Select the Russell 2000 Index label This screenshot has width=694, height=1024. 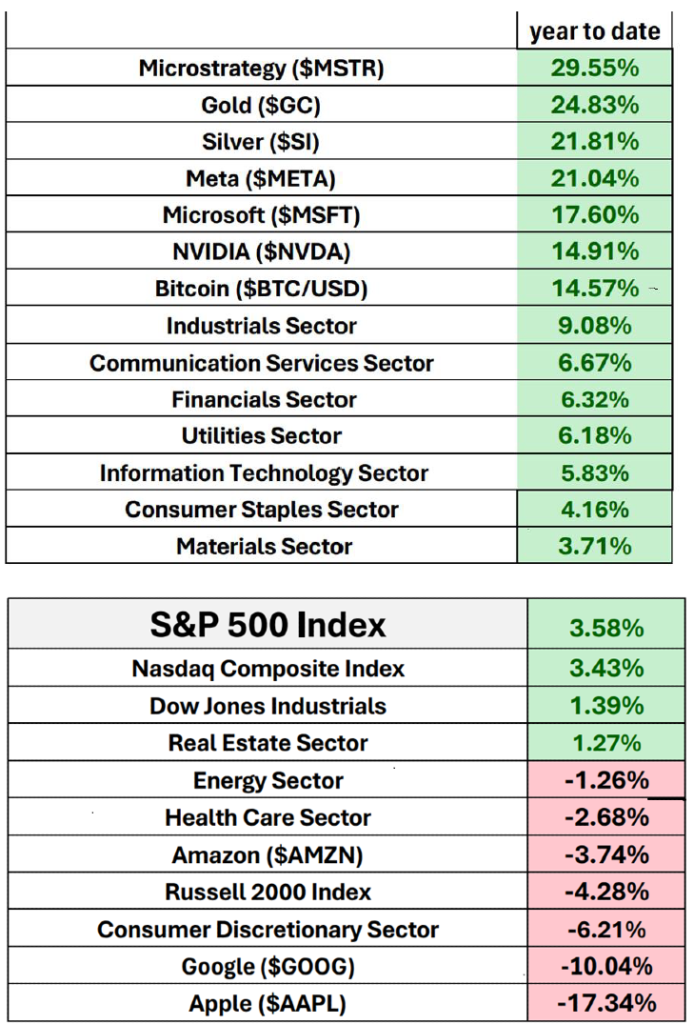coord(267,891)
